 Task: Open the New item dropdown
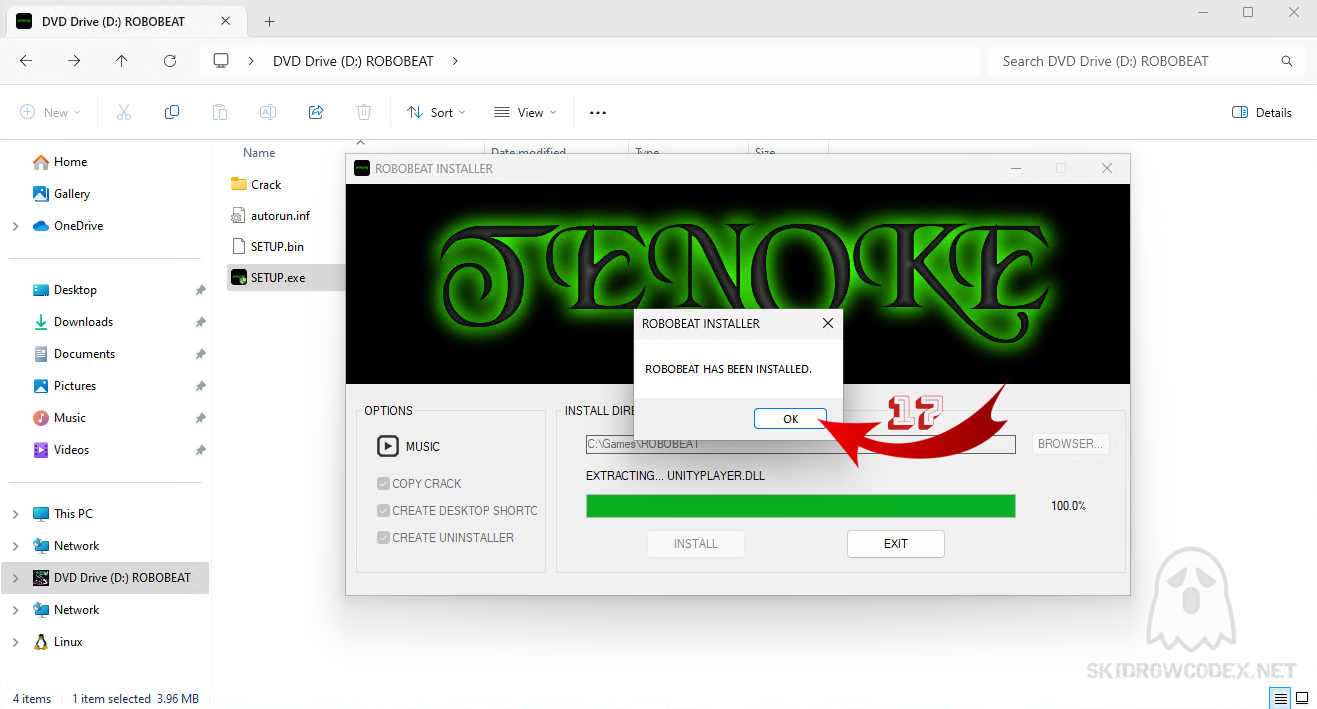[50, 113]
